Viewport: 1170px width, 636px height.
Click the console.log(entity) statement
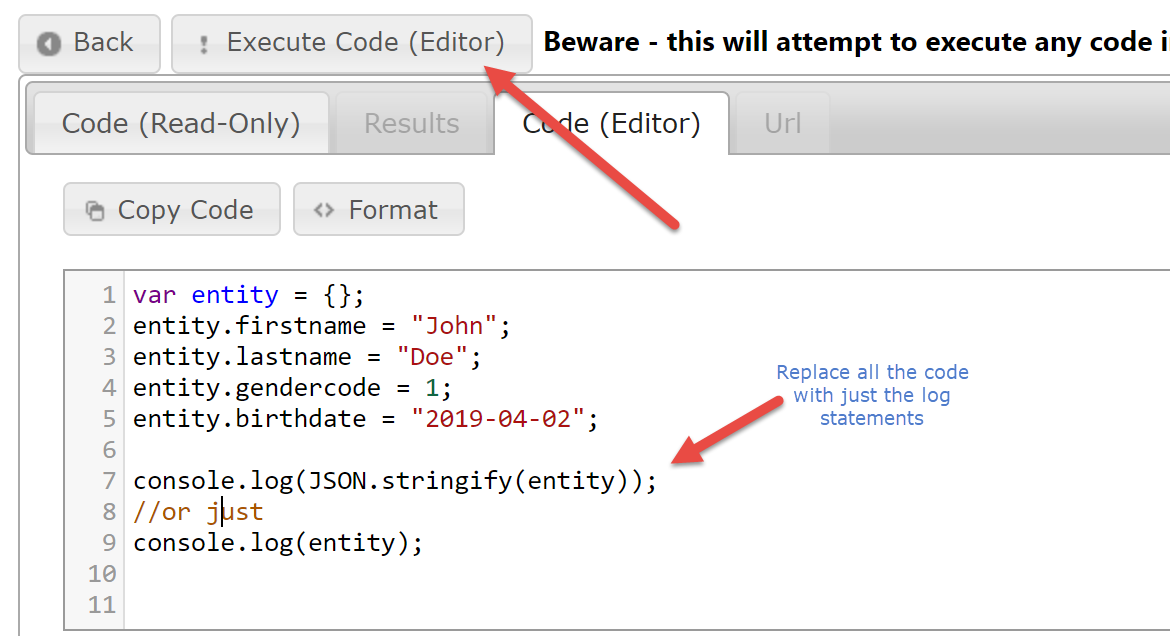coord(278,543)
